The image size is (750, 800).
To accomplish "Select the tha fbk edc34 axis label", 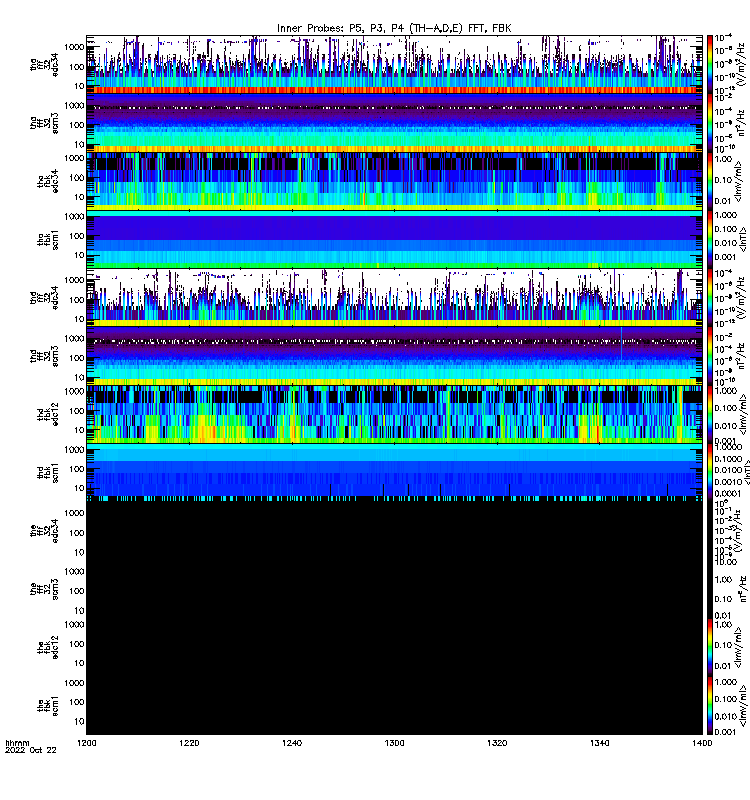I will (x=48, y=181).
